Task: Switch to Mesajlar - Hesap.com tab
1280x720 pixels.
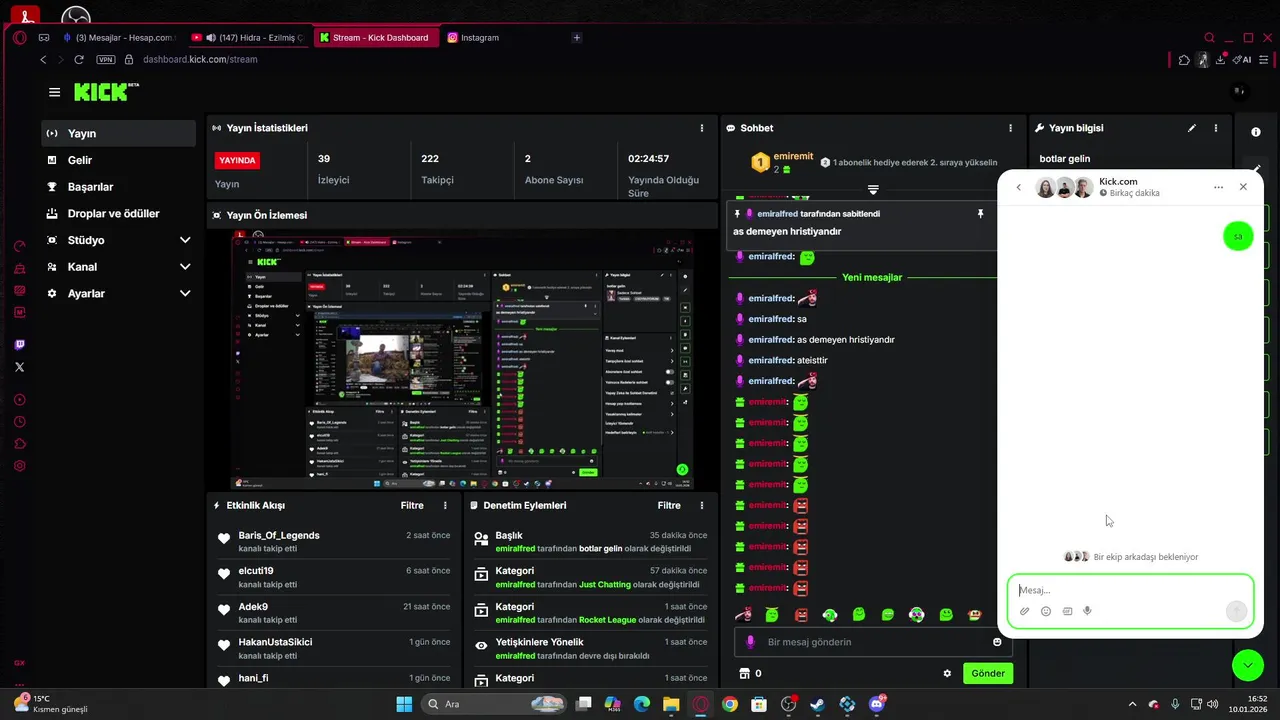Action: (x=118, y=38)
